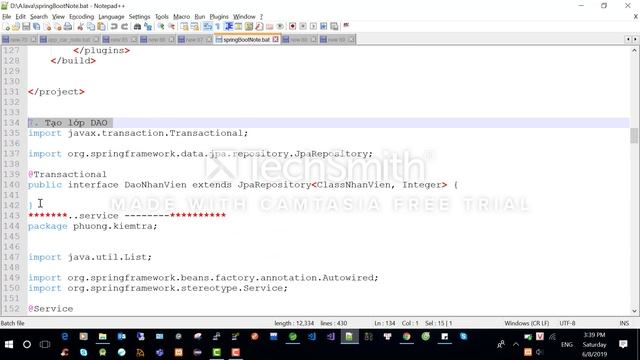Click Run a Macro Multiple Times icon

tap(324, 27)
